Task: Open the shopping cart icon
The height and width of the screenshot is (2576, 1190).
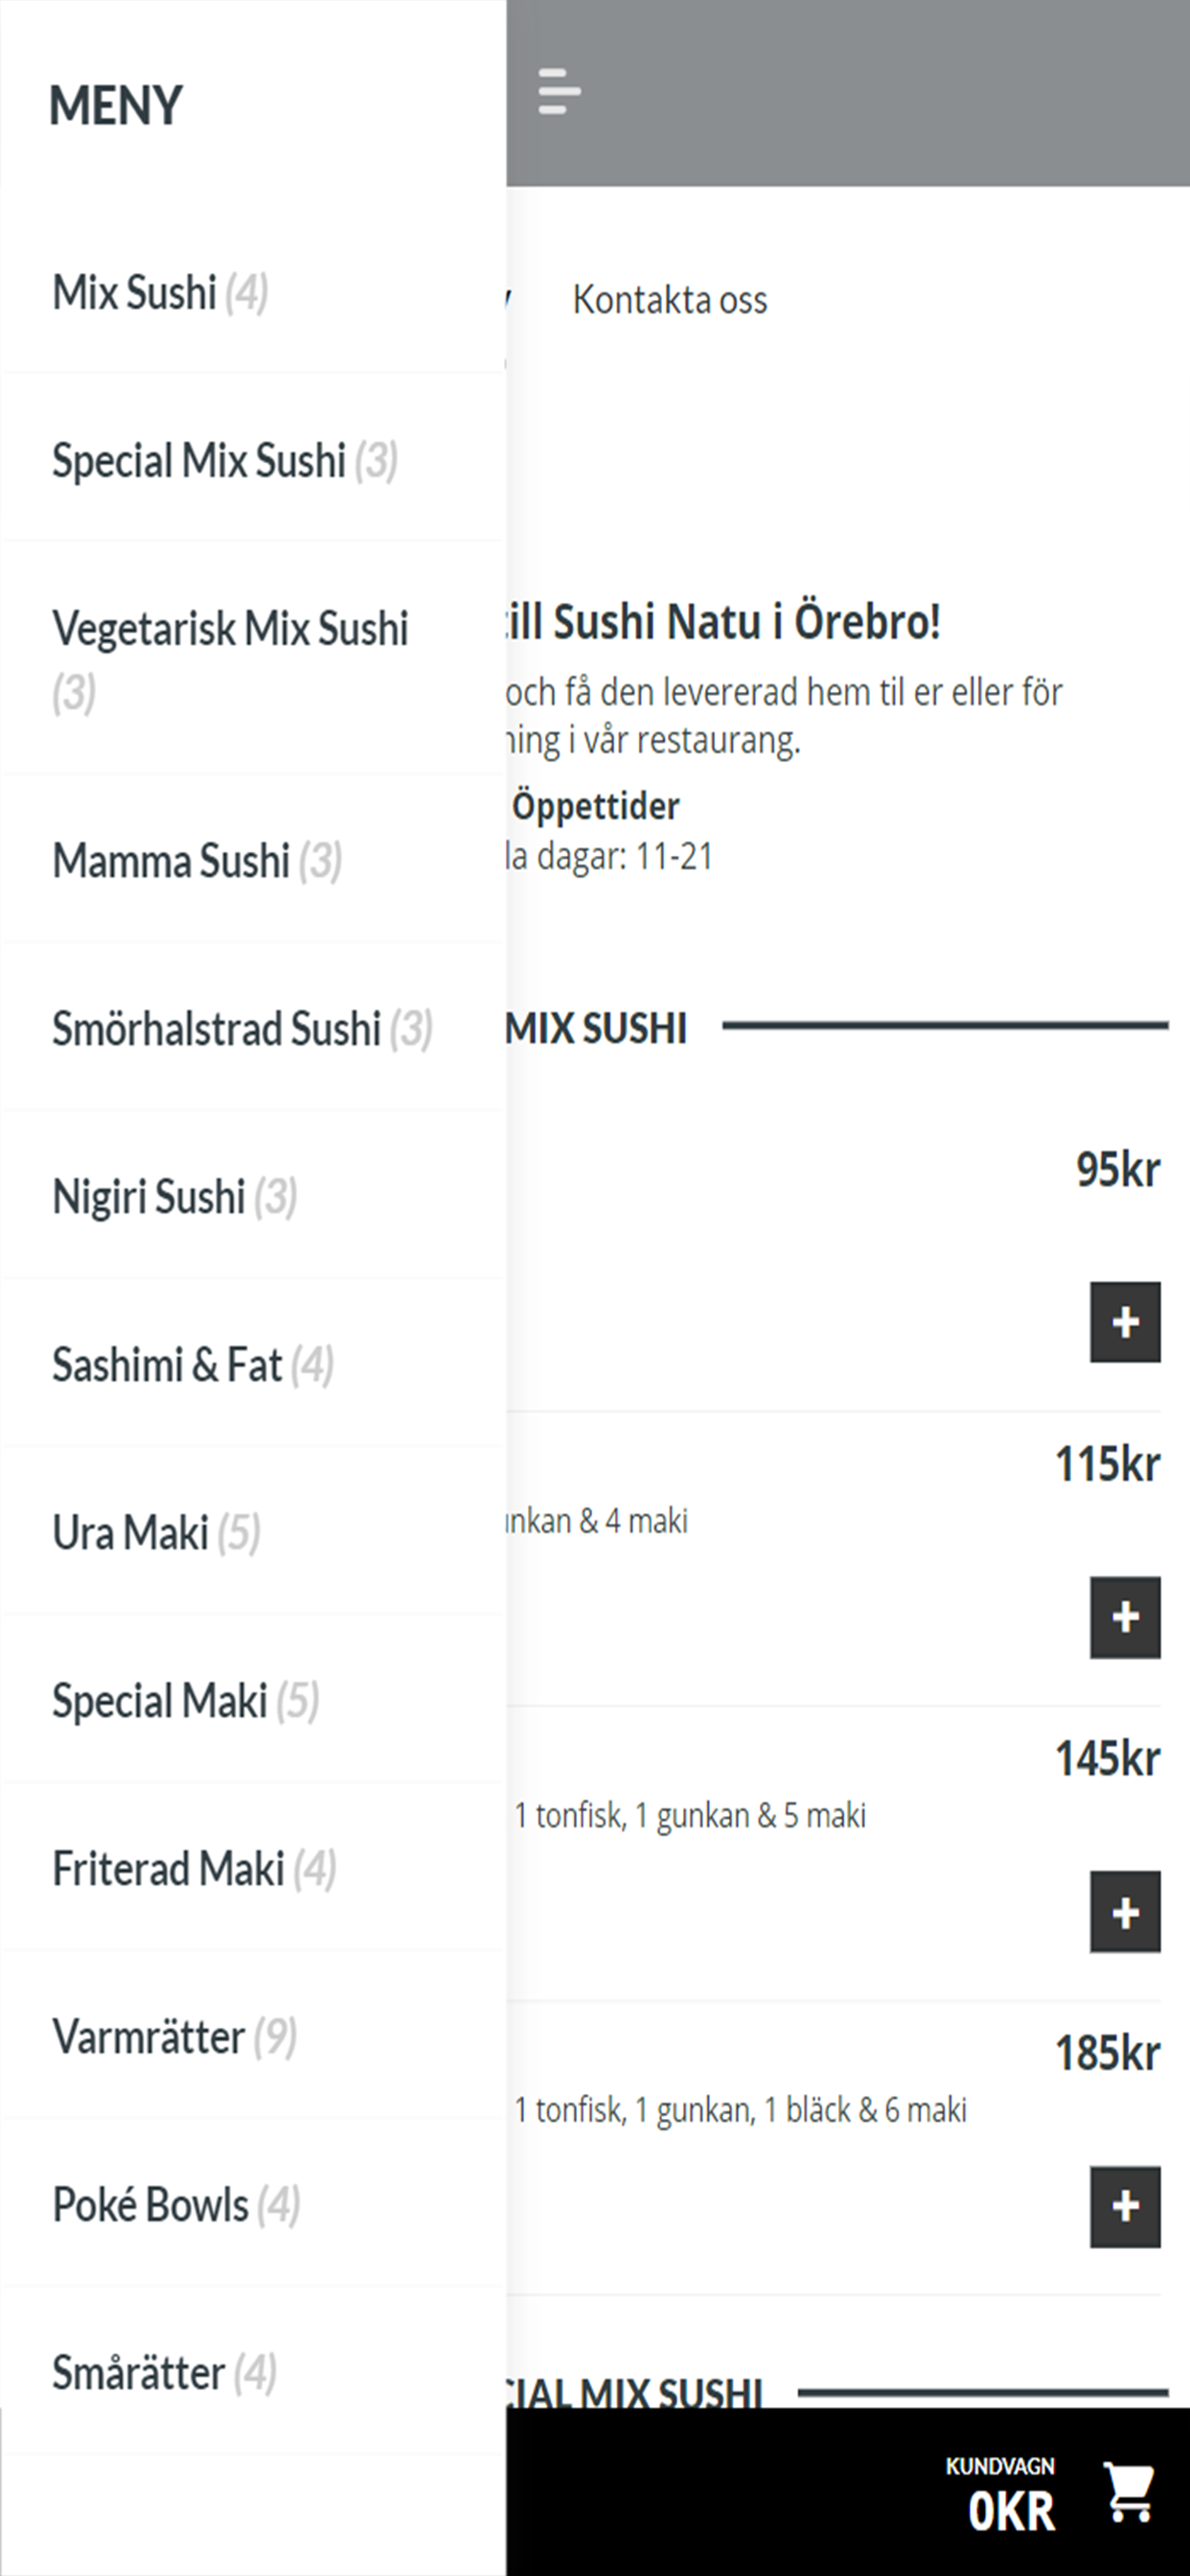Action: pos(1130,2491)
